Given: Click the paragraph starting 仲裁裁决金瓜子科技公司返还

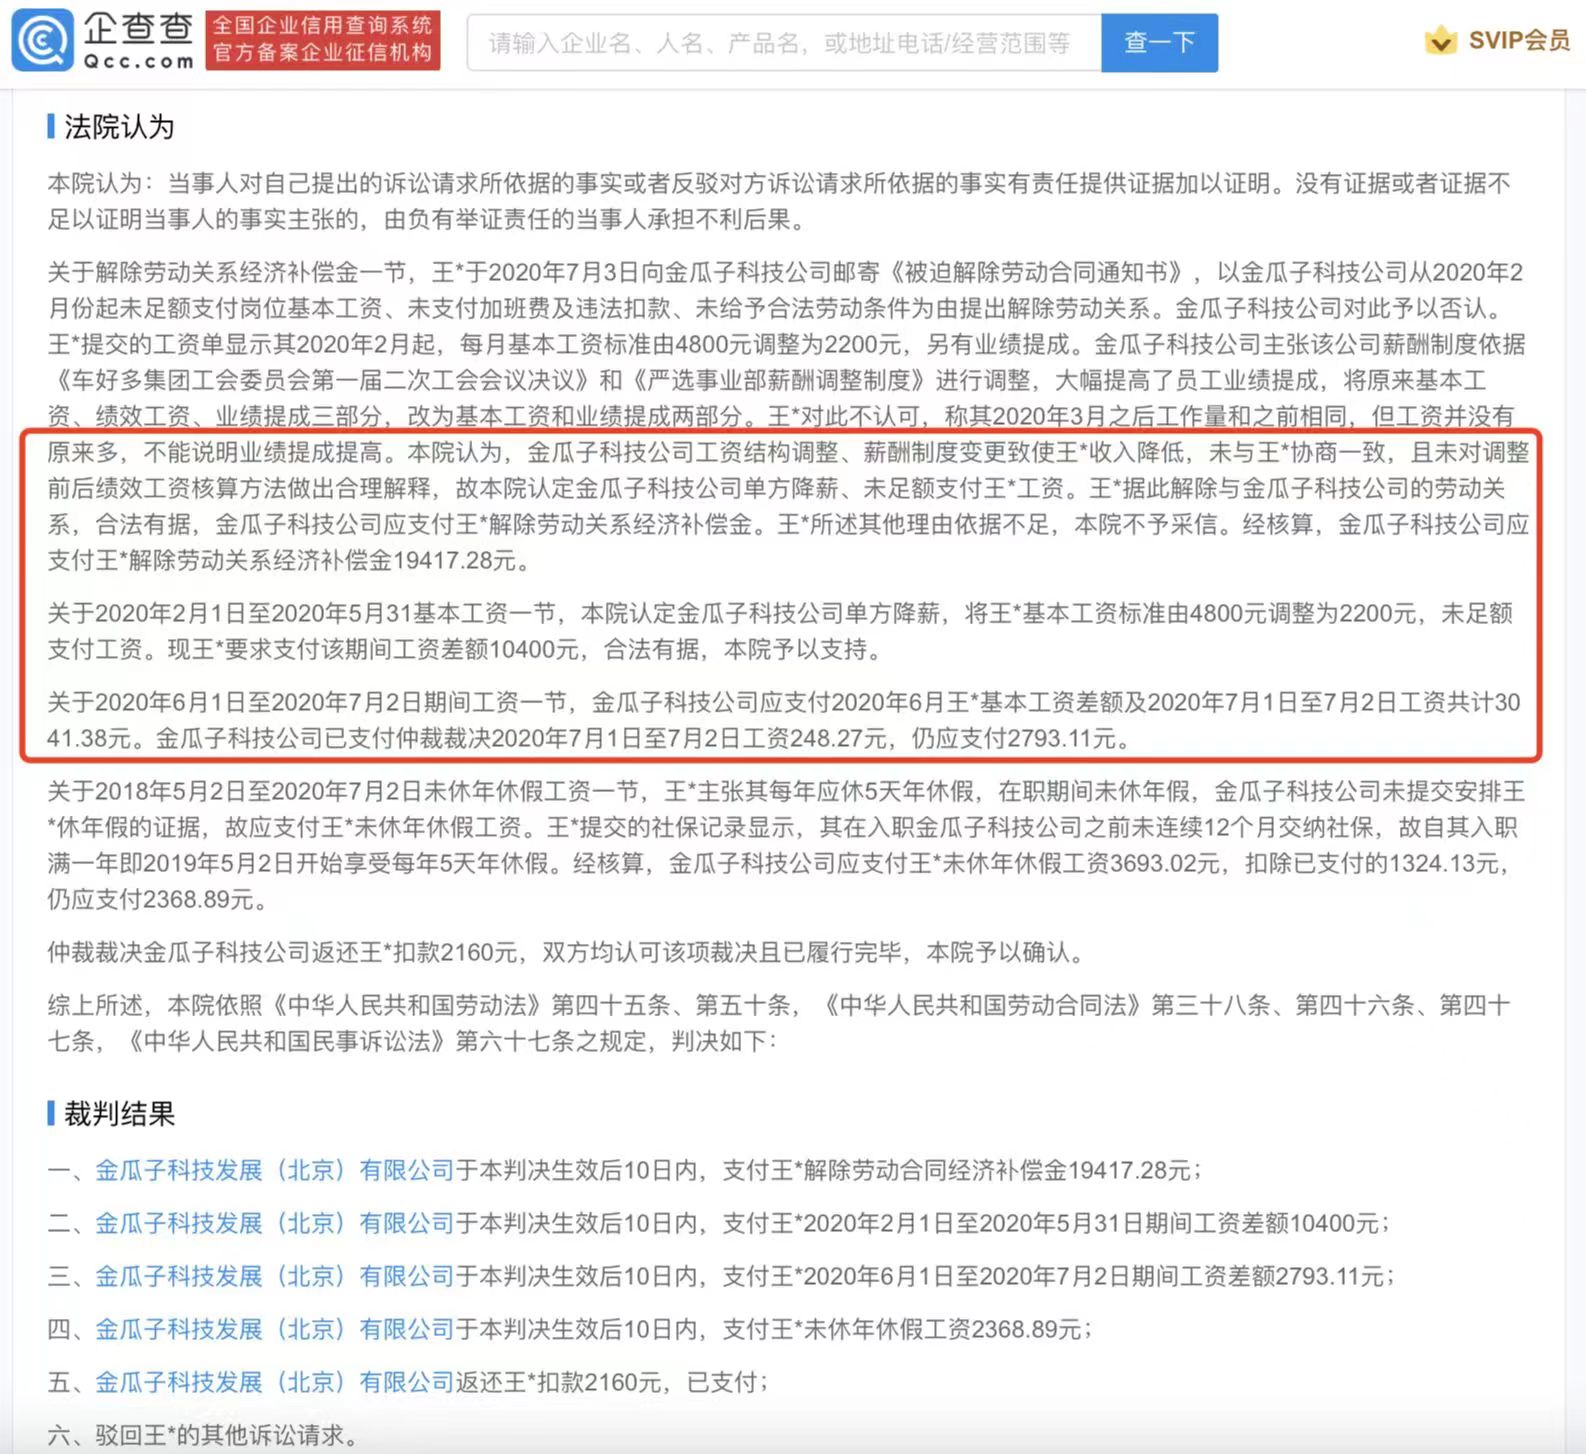Looking at the screenshot, I should coord(568,952).
